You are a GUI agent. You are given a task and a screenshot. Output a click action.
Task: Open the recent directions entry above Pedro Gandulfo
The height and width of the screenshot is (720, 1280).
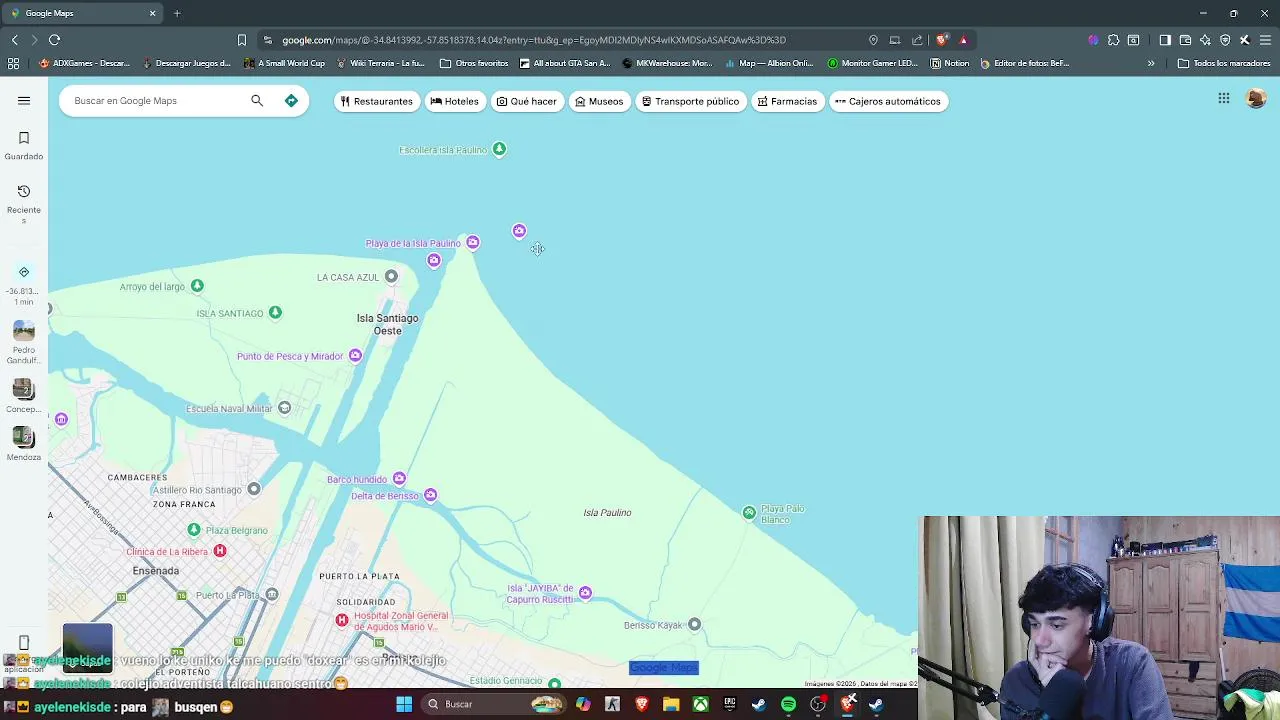pyautogui.click(x=24, y=285)
